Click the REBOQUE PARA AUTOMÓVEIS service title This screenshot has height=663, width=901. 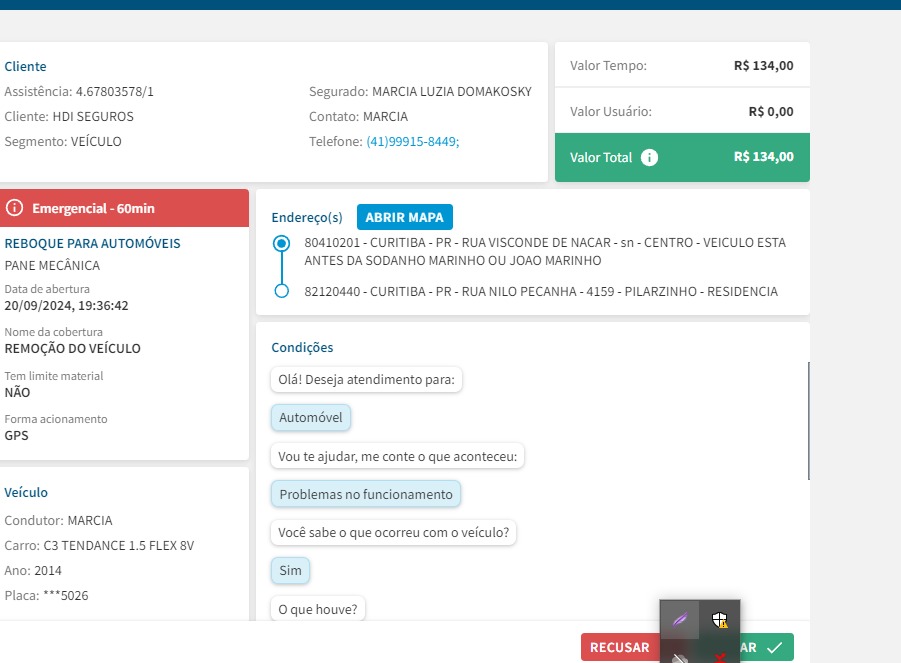point(93,243)
